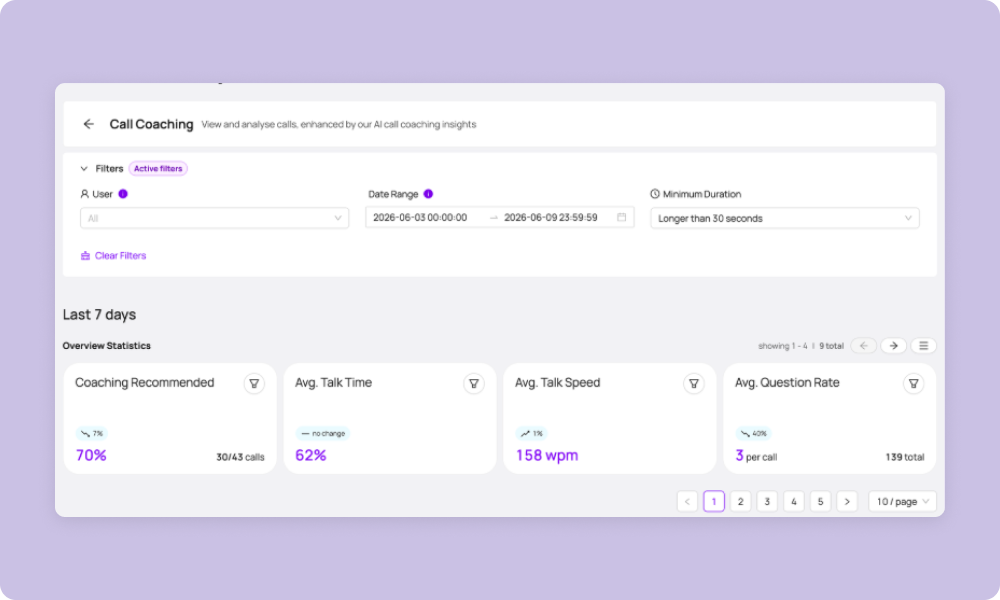
Task: Open the date range calendar icon
Action: tap(621, 217)
